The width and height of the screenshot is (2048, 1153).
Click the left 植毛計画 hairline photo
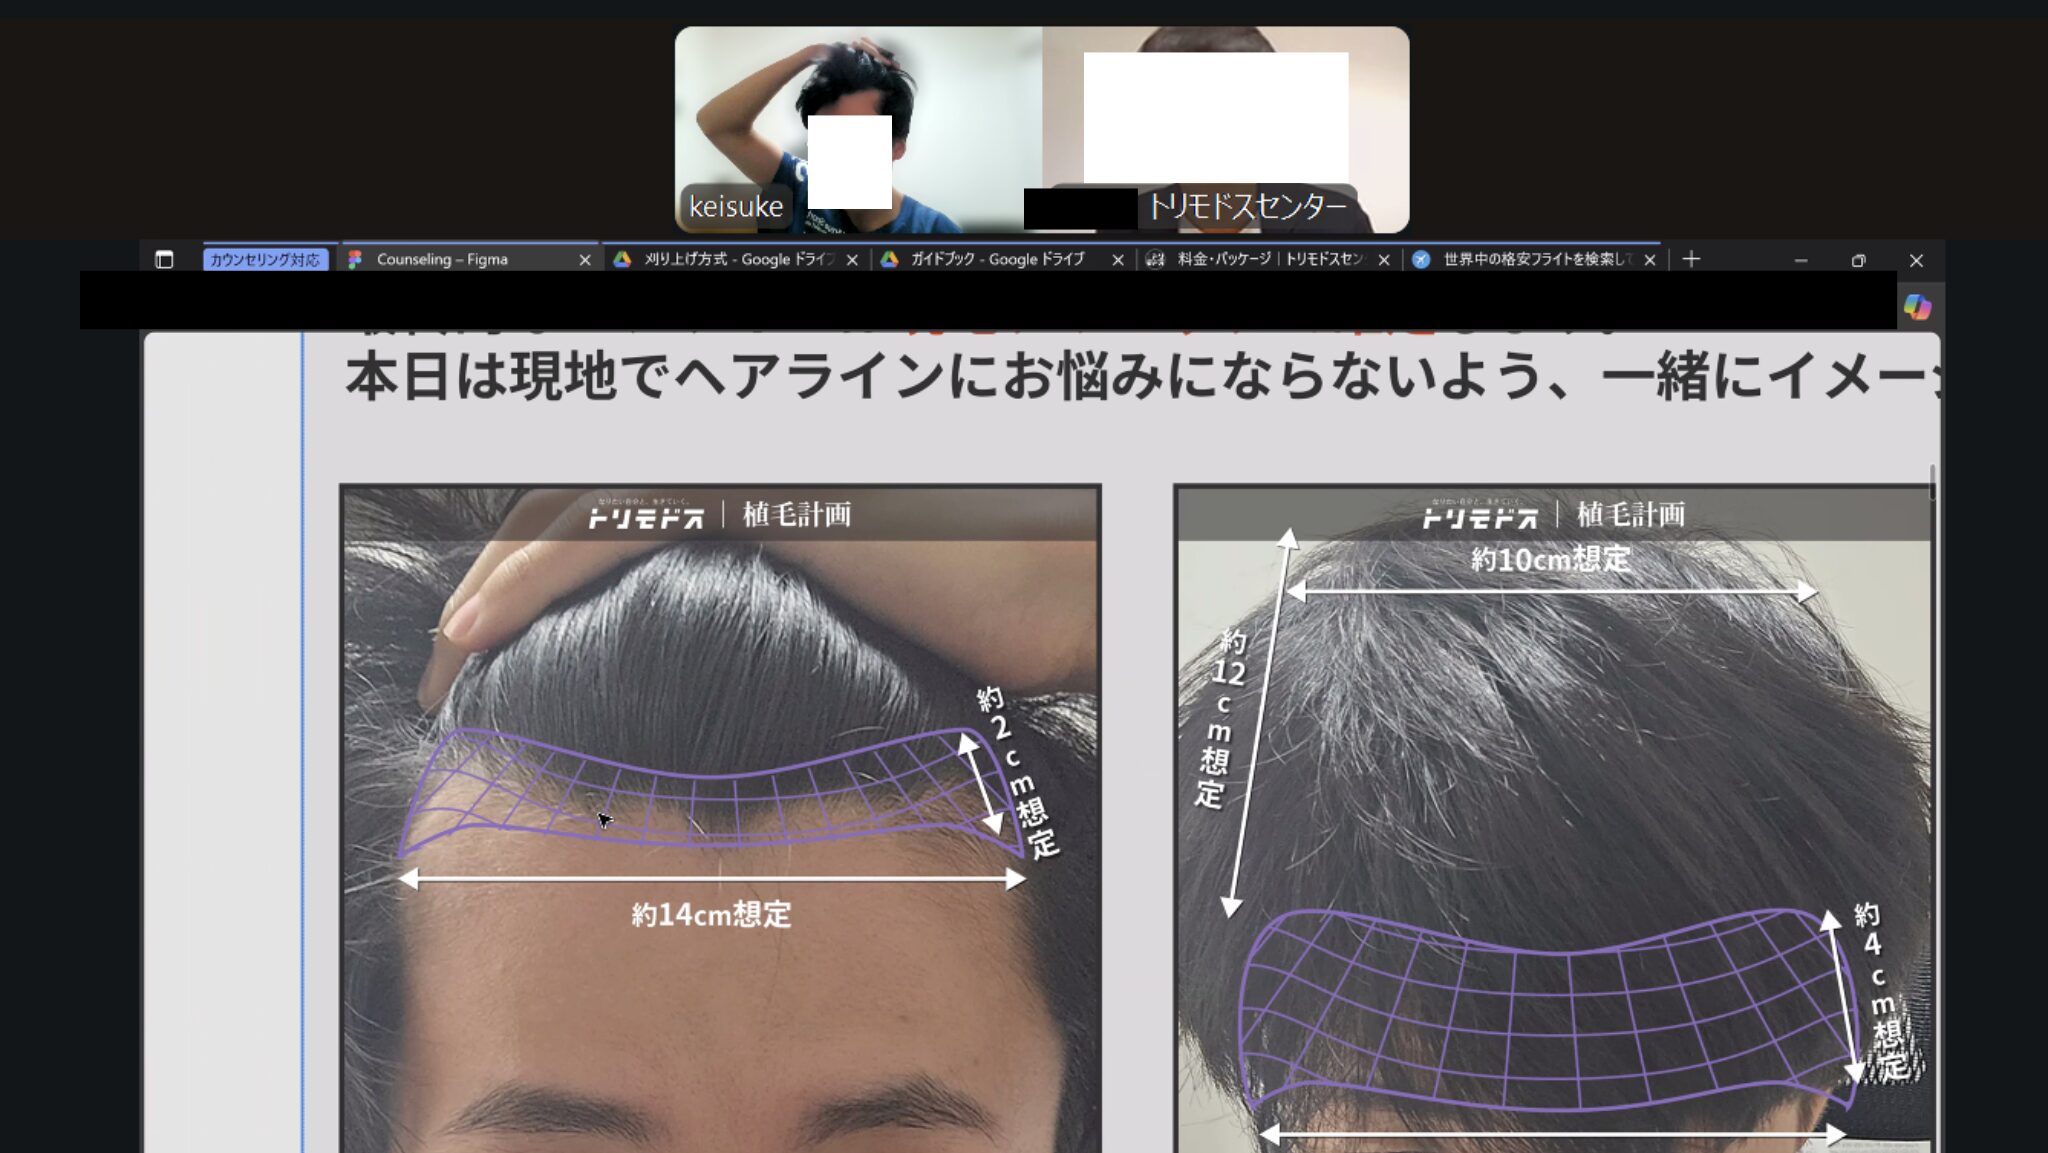pos(720,820)
